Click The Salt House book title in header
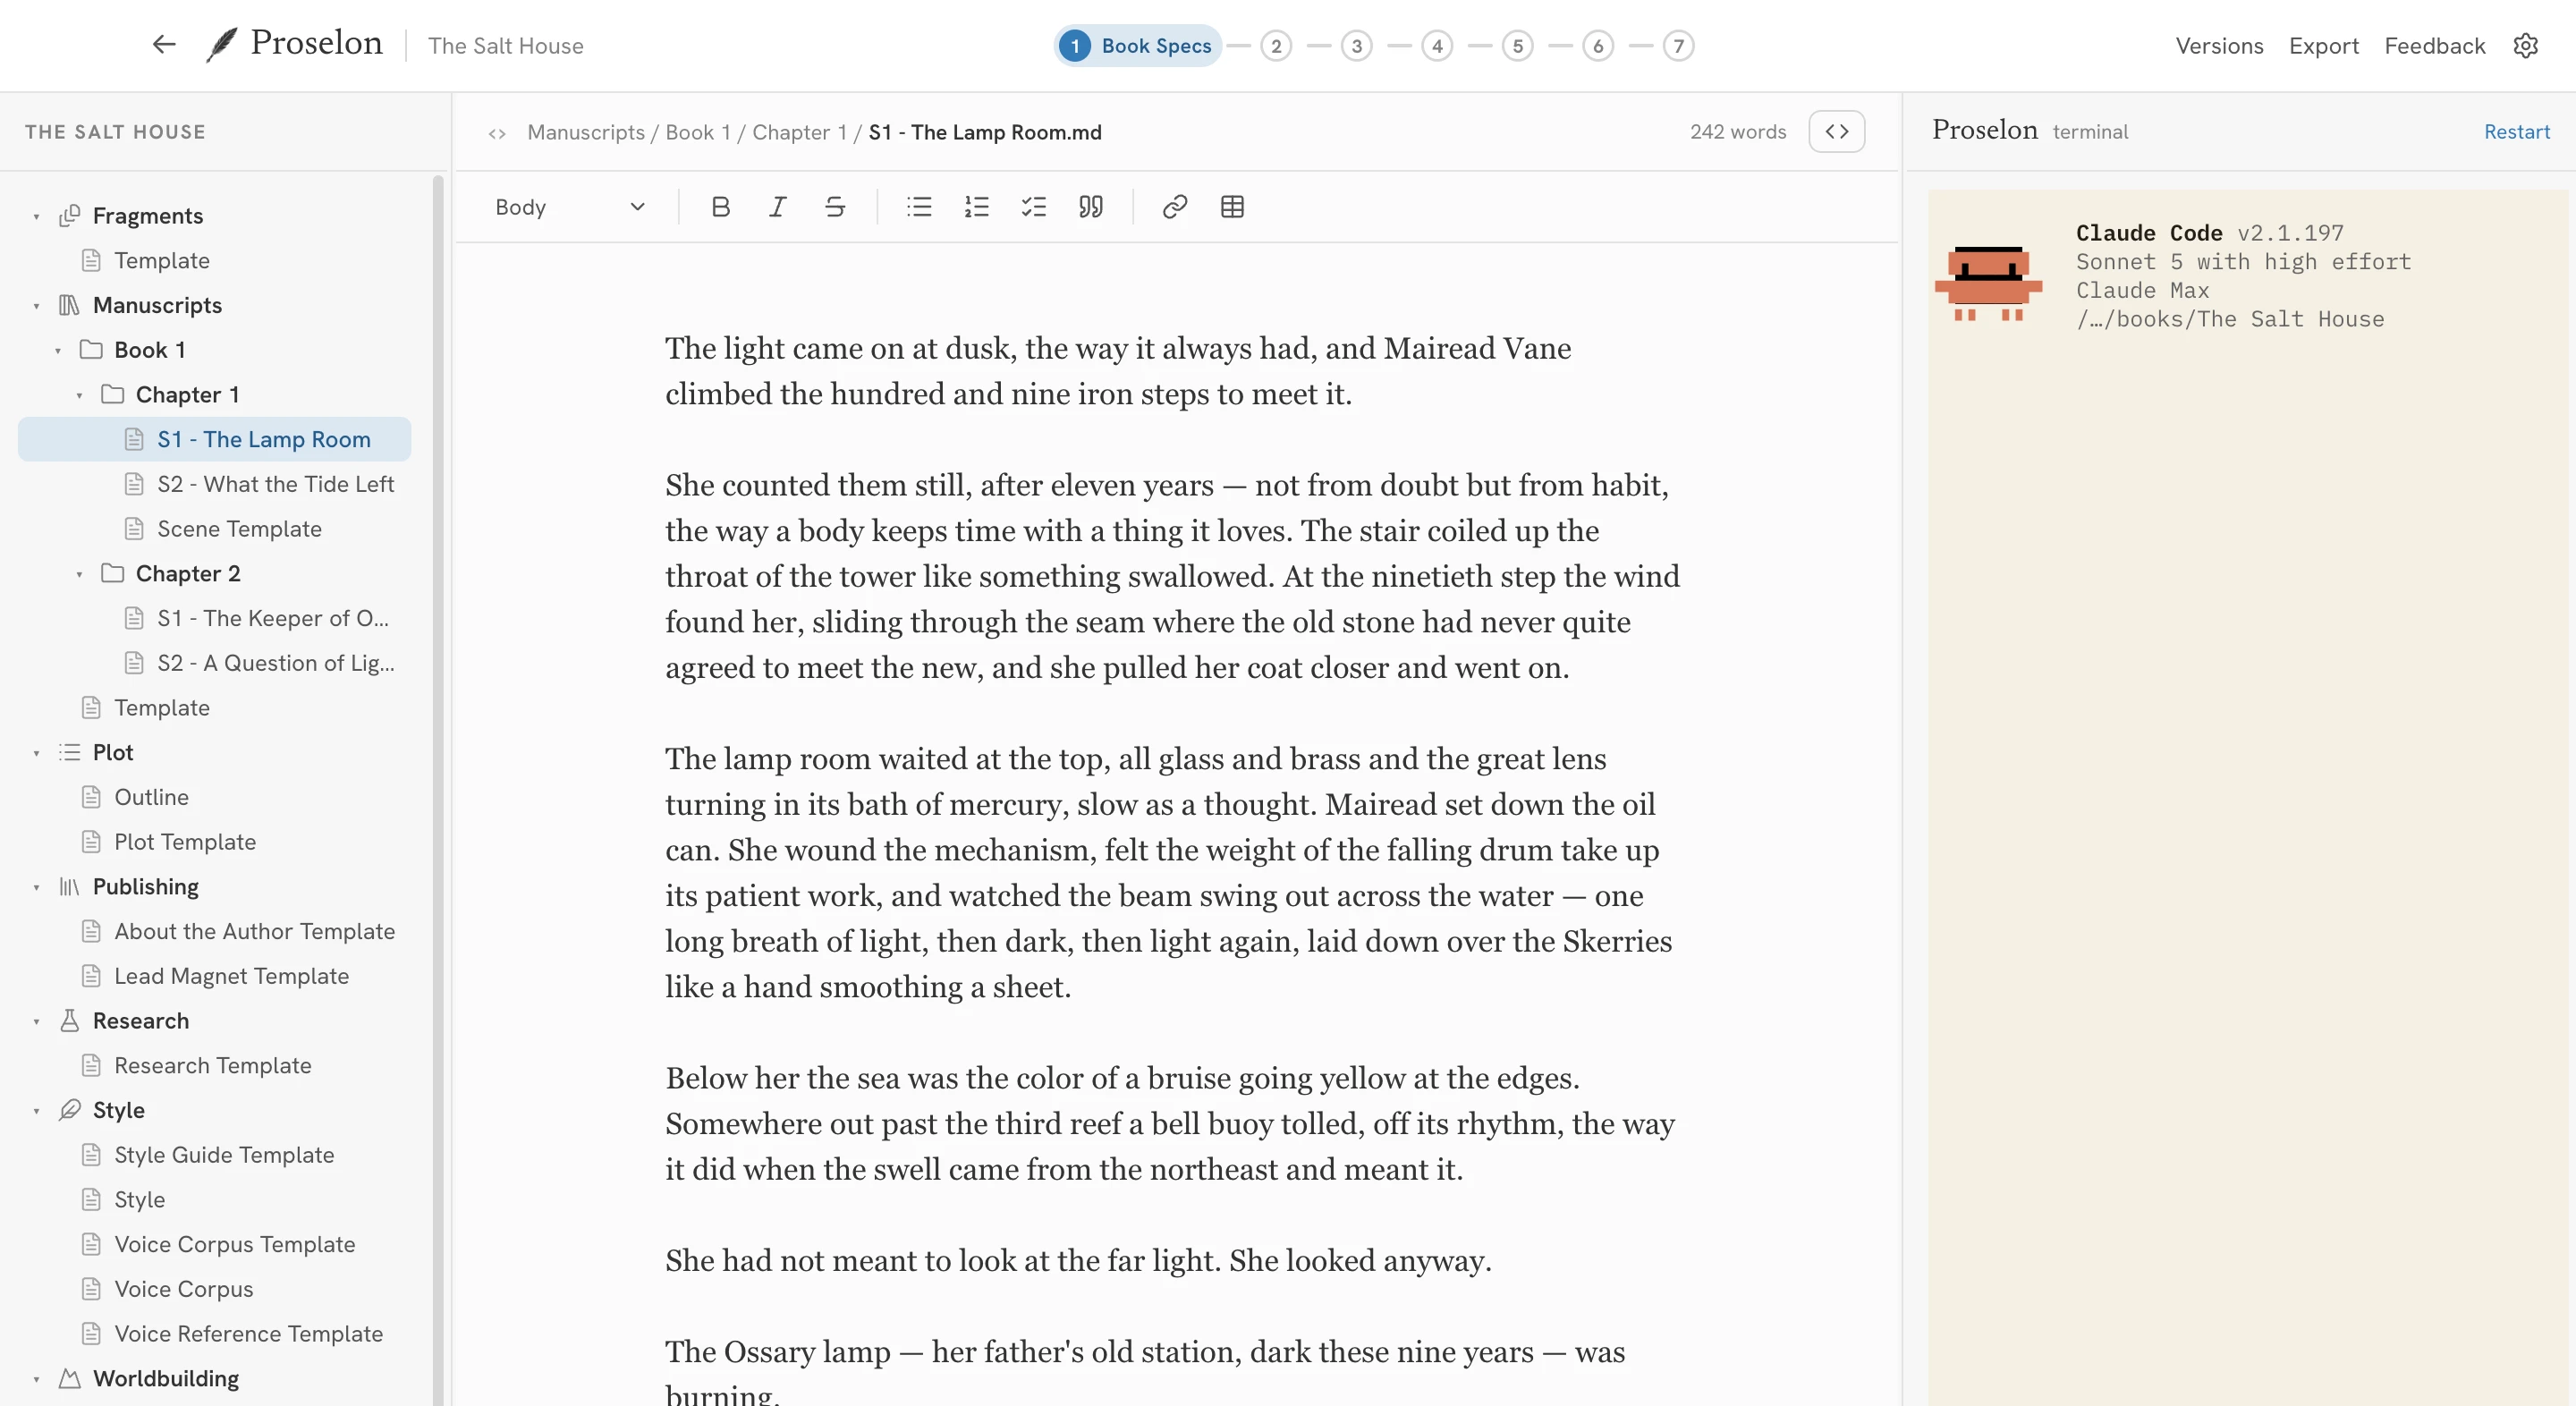The image size is (2576, 1406). coord(505,46)
